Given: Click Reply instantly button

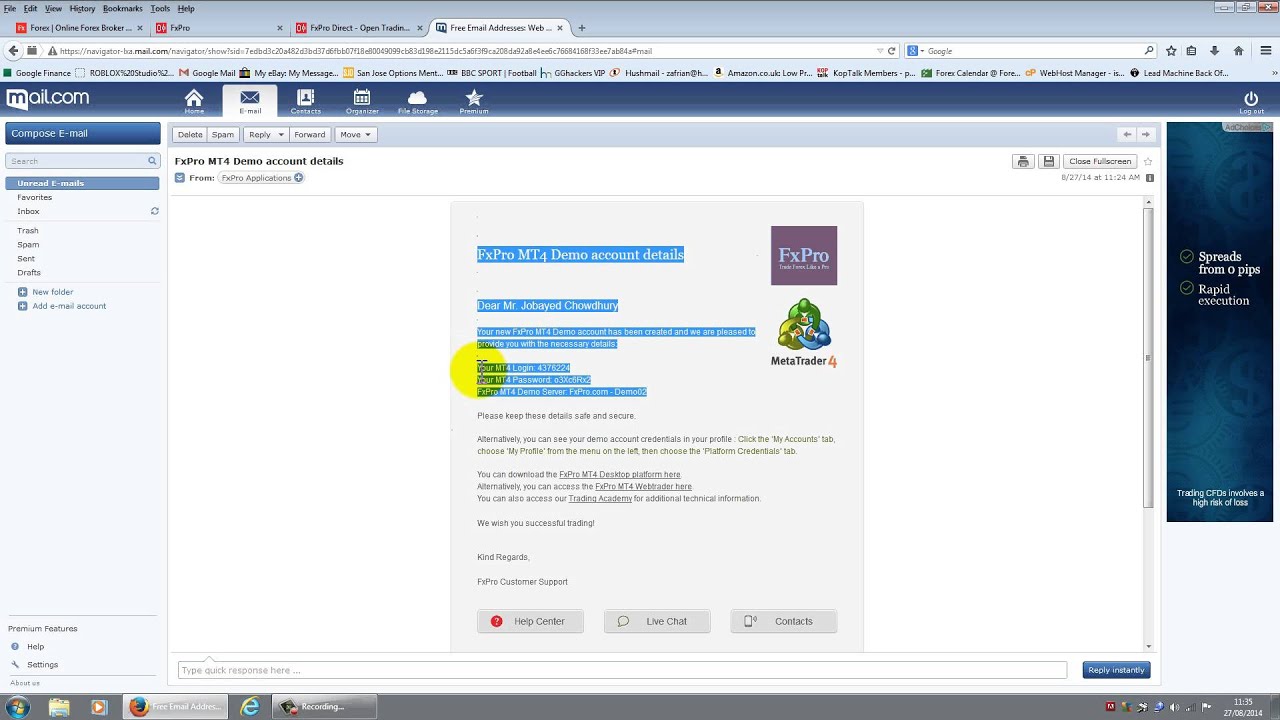Looking at the screenshot, I should coord(1116,670).
